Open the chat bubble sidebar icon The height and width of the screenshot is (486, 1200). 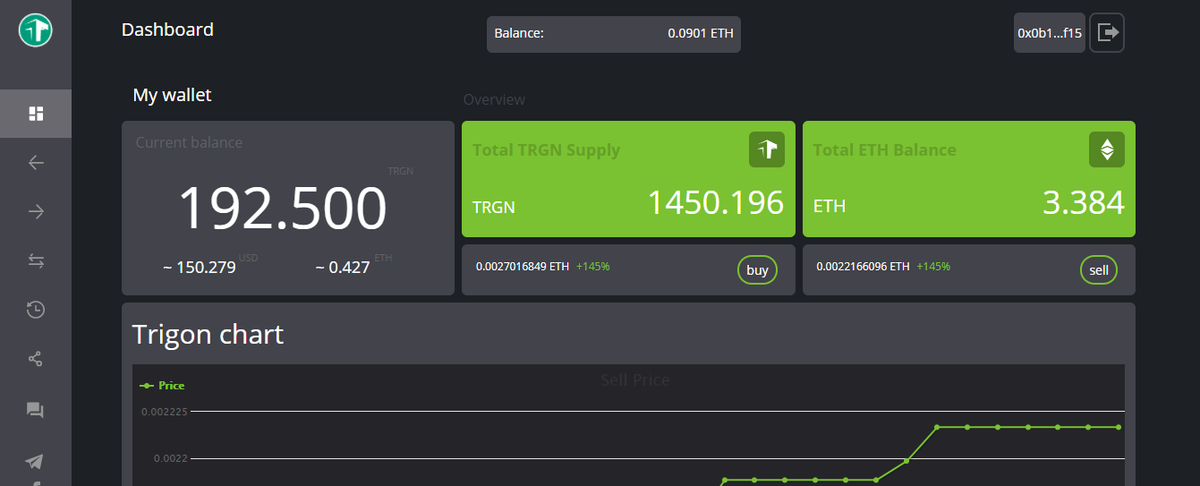[x=35, y=409]
